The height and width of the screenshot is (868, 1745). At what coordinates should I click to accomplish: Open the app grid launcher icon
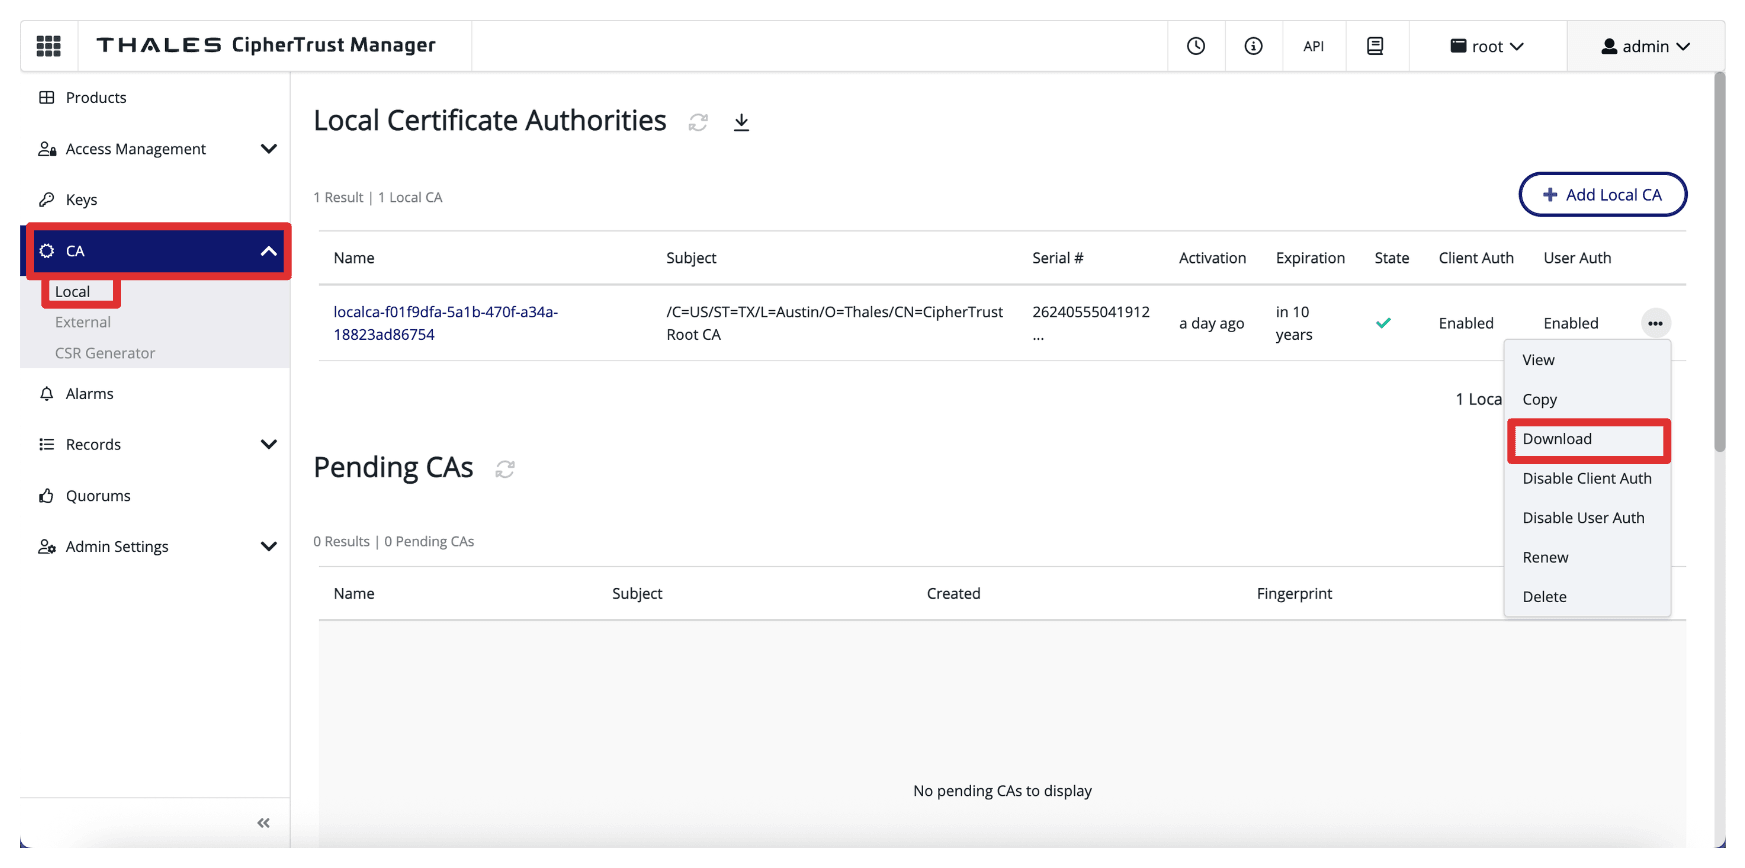pyautogui.click(x=48, y=46)
